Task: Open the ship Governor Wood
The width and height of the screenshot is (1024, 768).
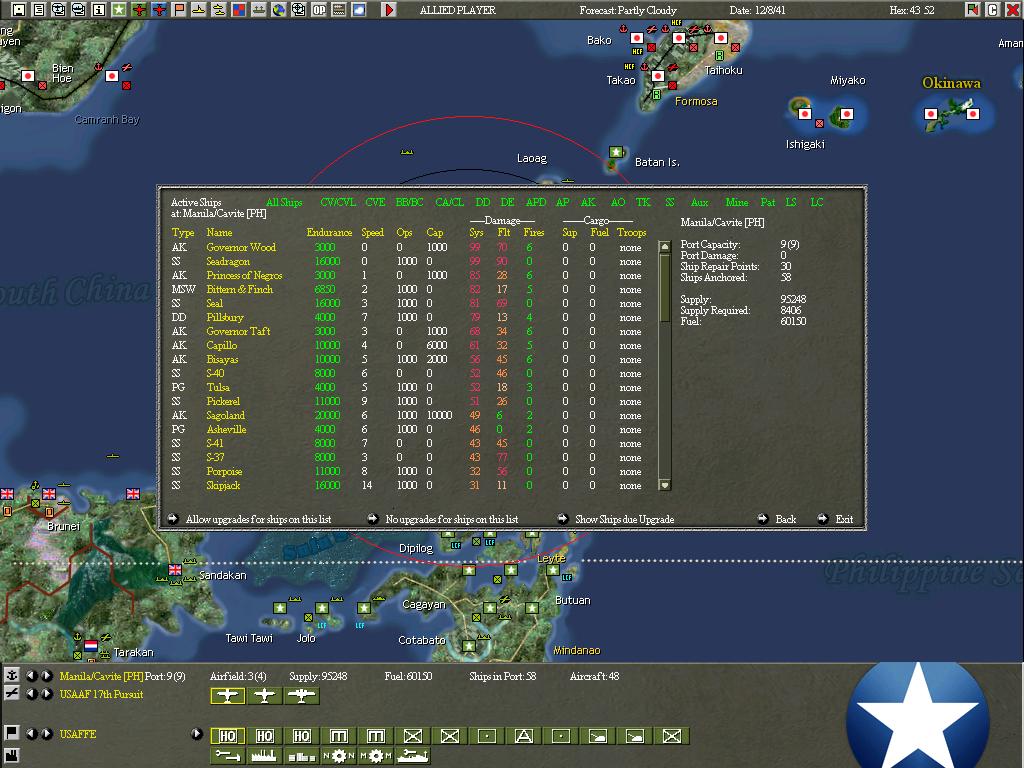Action: [x=241, y=248]
